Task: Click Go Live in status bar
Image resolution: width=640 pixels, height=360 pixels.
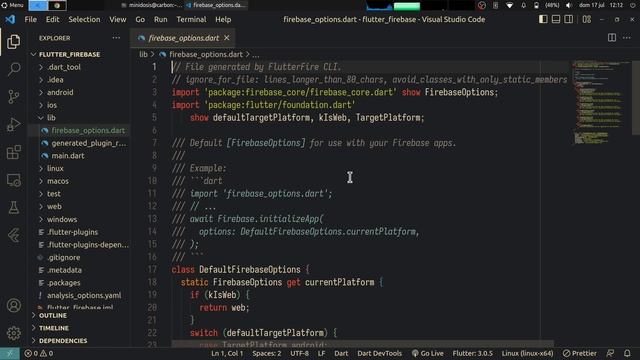Action: coord(427,353)
